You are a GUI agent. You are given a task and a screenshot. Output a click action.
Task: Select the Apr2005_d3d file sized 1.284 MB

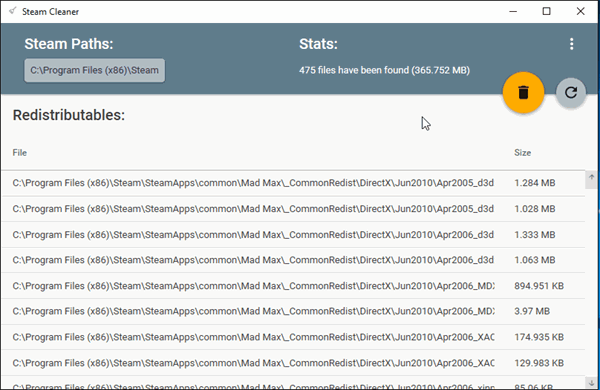click(x=293, y=183)
